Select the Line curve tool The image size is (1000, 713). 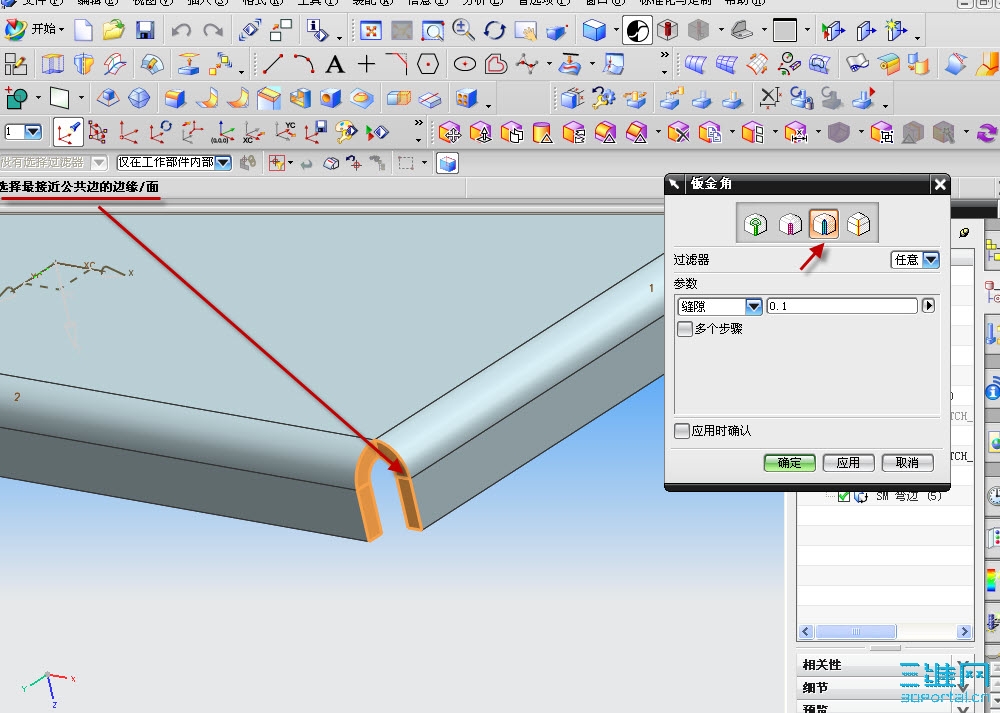pyautogui.click(x=273, y=64)
